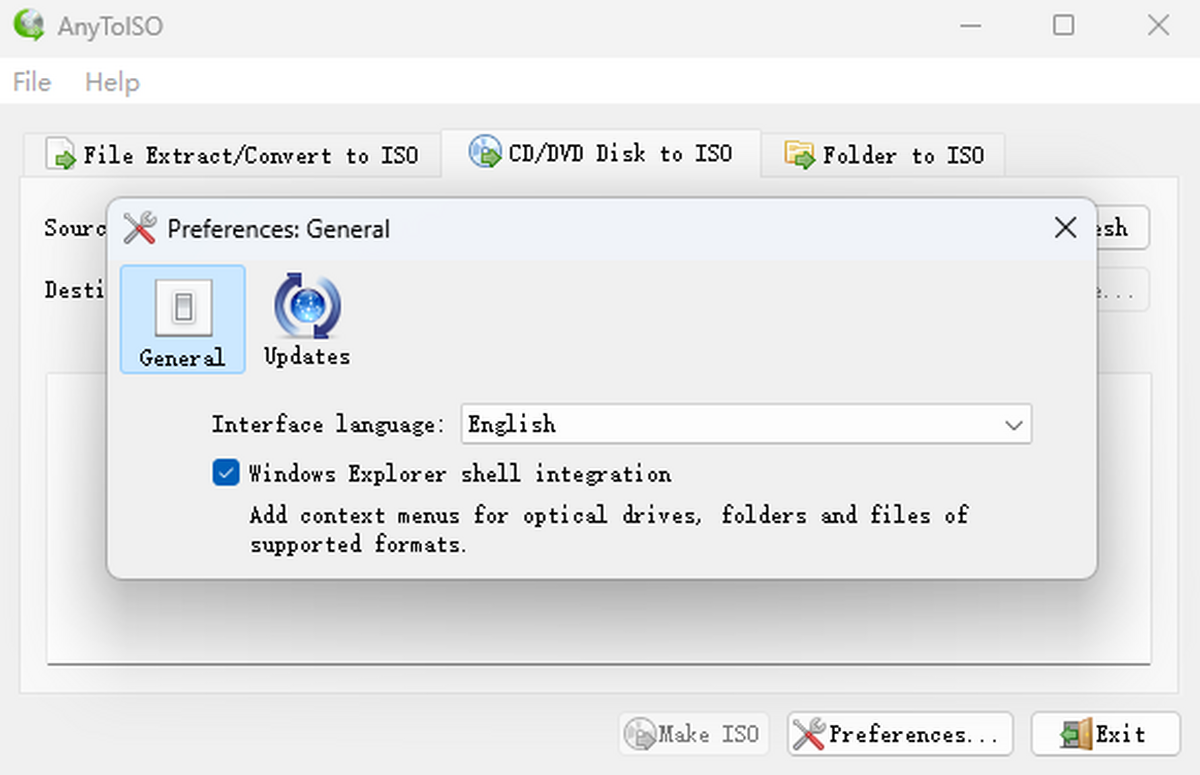Go to the Folder to ISO tab
1200x775 pixels.
tap(884, 155)
